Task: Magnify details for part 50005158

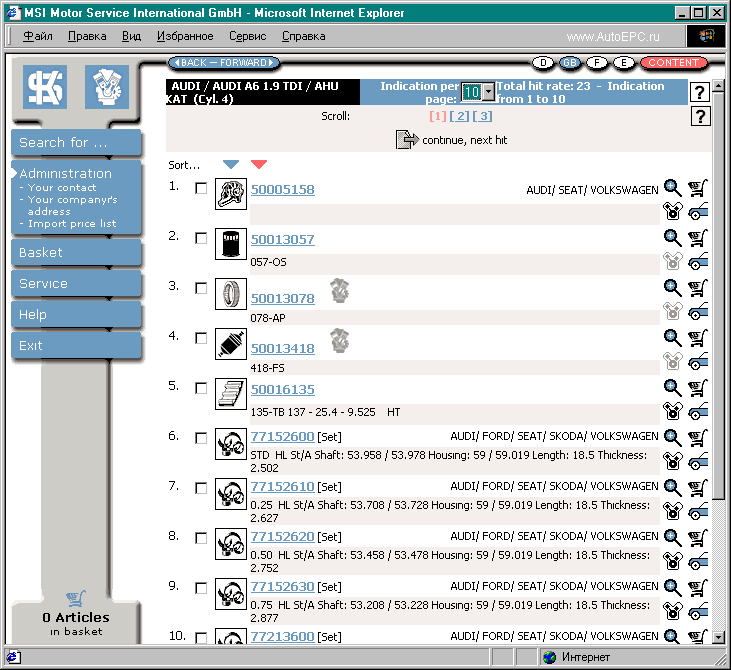Action: pos(672,188)
